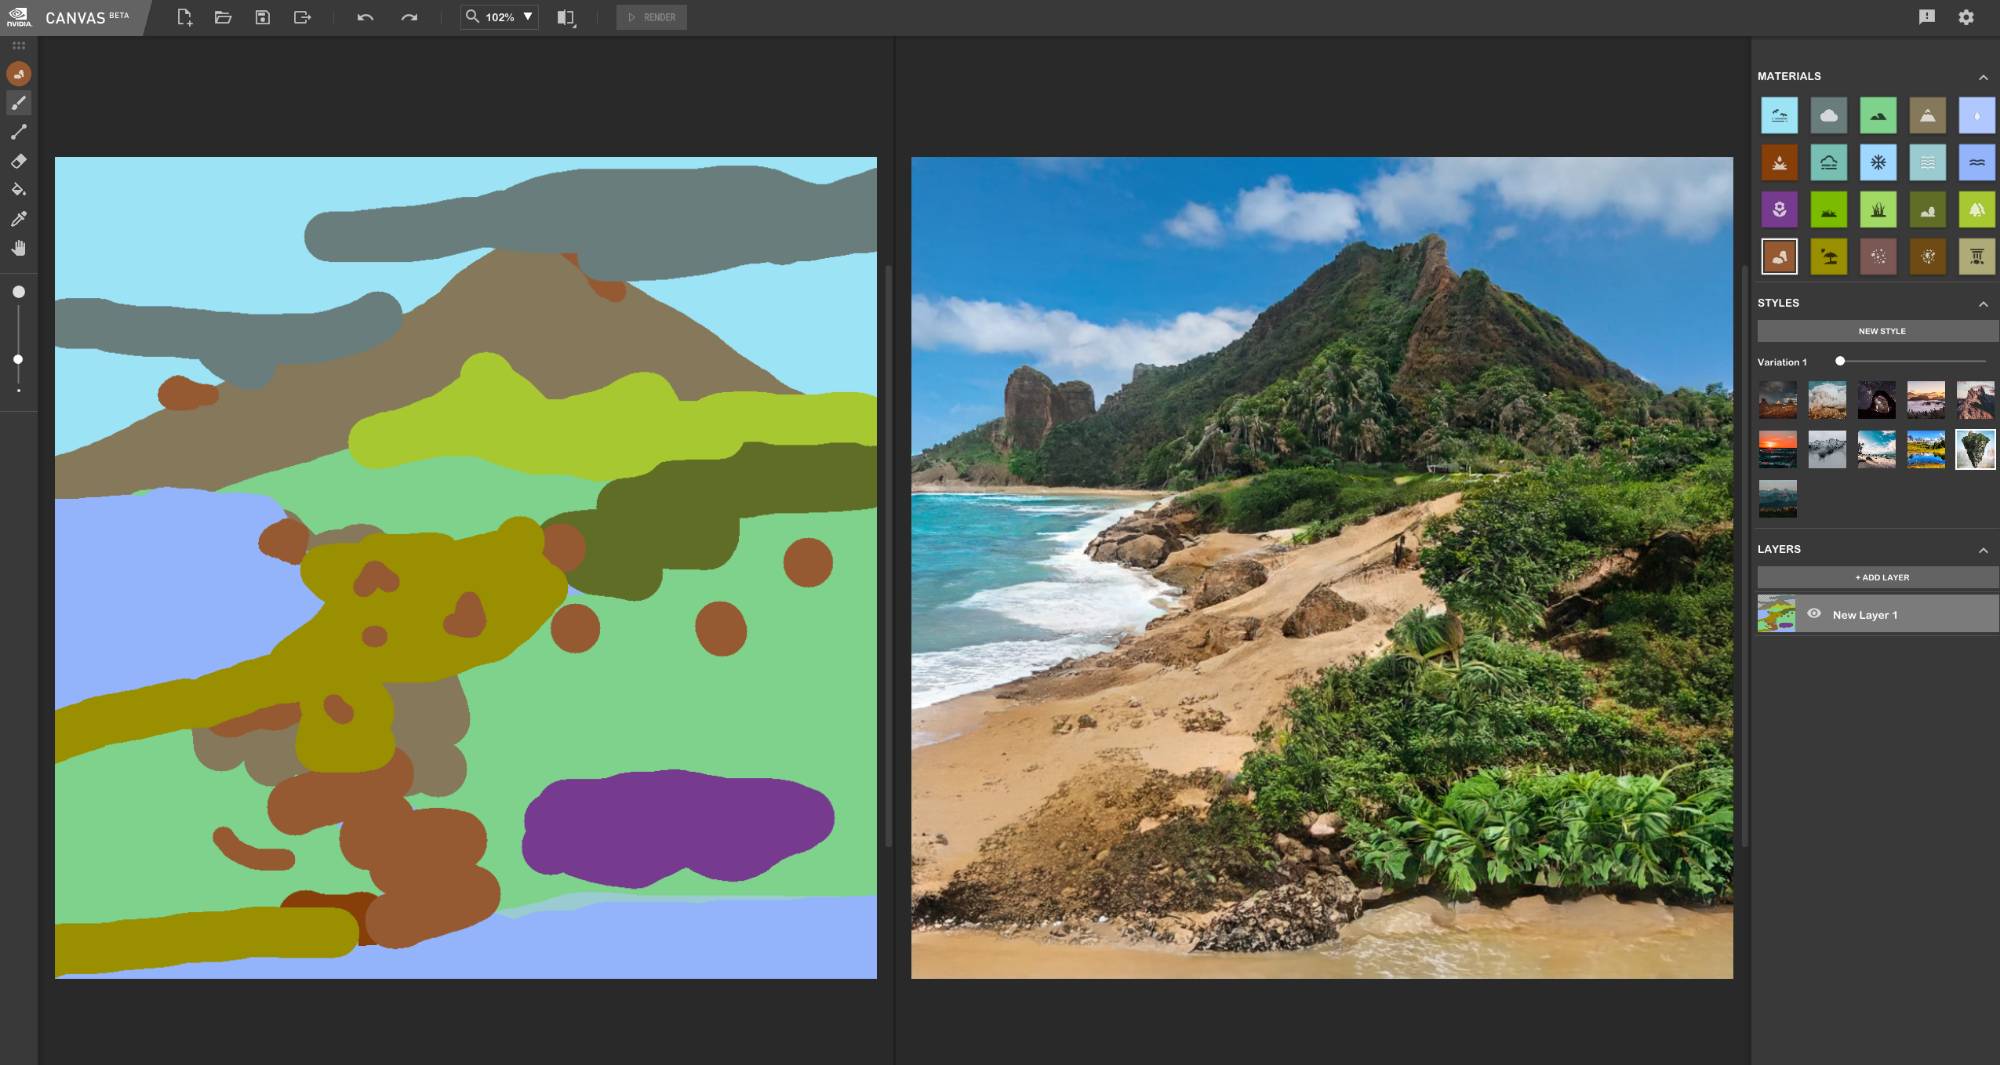Image resolution: width=2000 pixels, height=1065 pixels.
Task: Select the Cloud material
Action: pos(1829,115)
